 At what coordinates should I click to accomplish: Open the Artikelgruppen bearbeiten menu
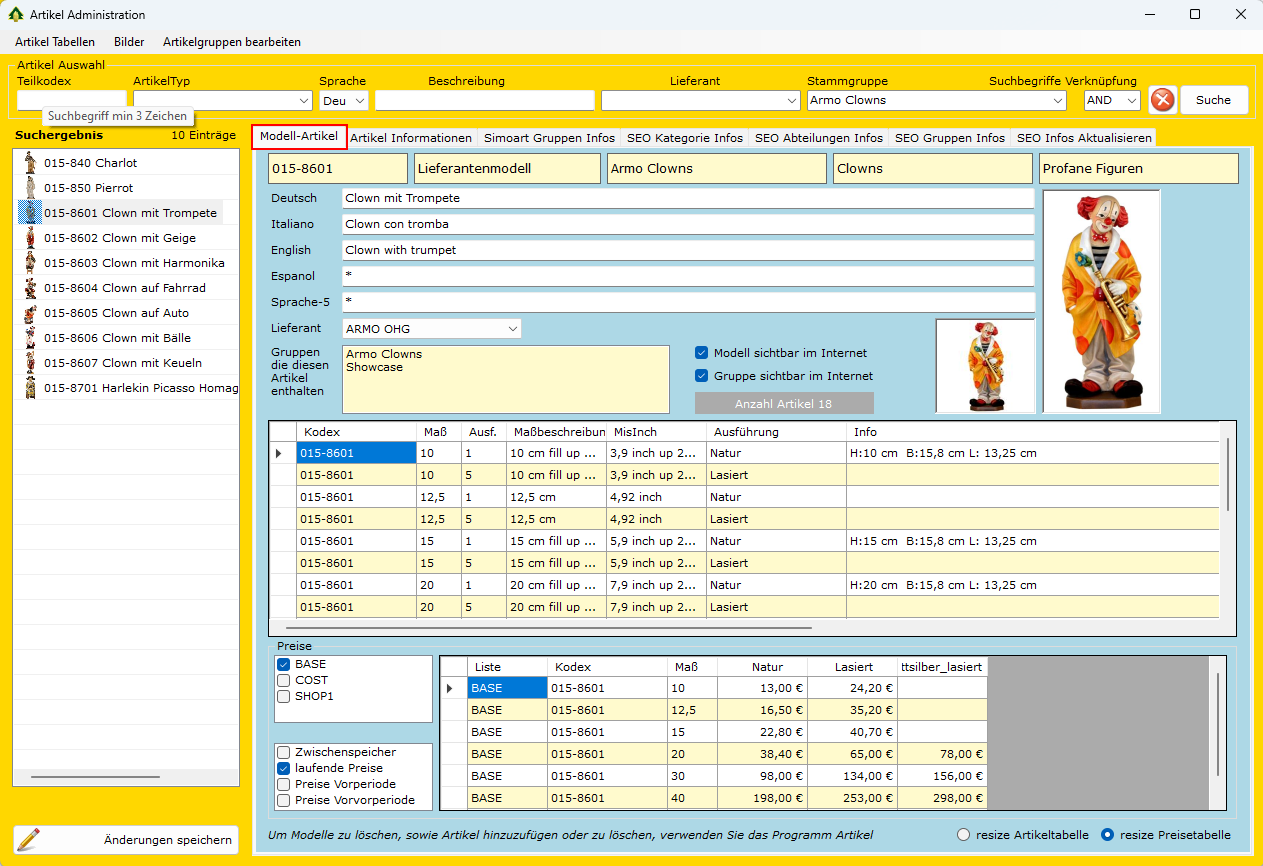pos(232,42)
